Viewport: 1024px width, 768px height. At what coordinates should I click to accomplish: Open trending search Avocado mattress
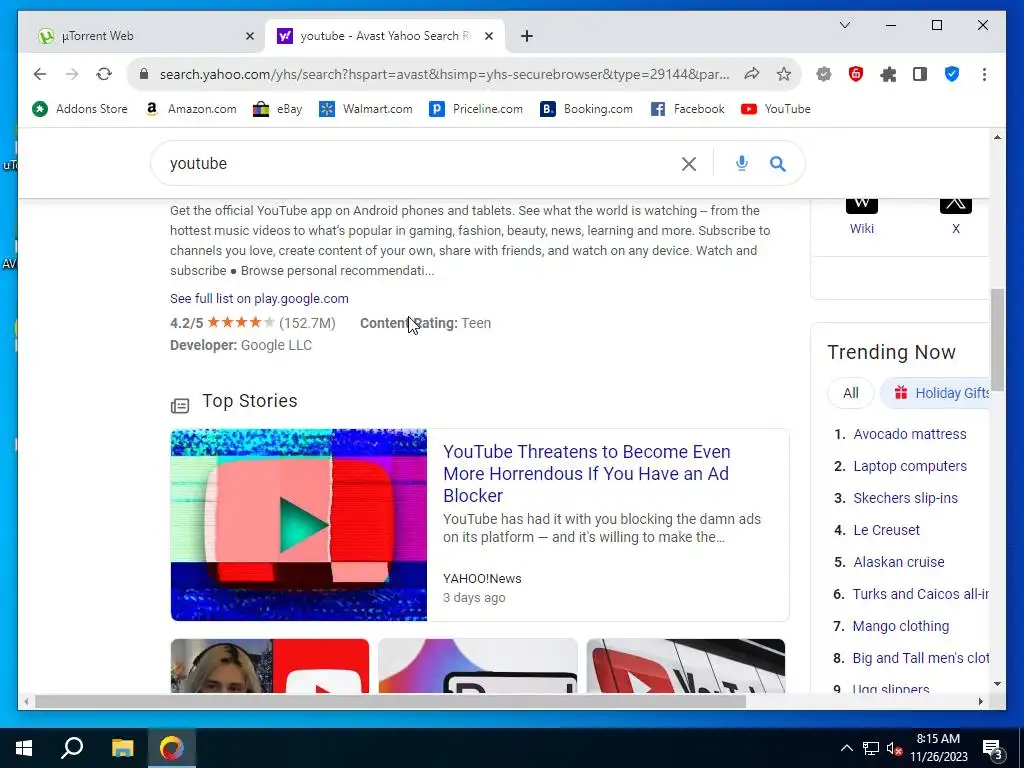pos(910,434)
